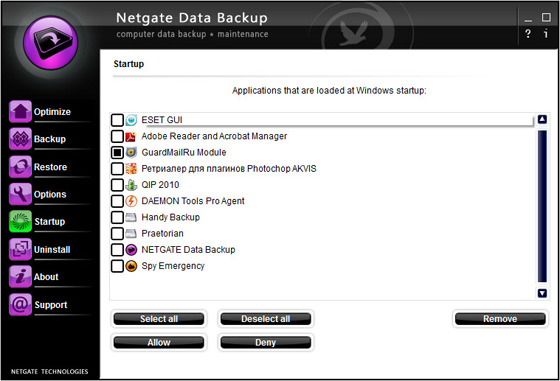Click the large purple Netgate logo button
The image size is (560, 381).
click(x=50, y=43)
